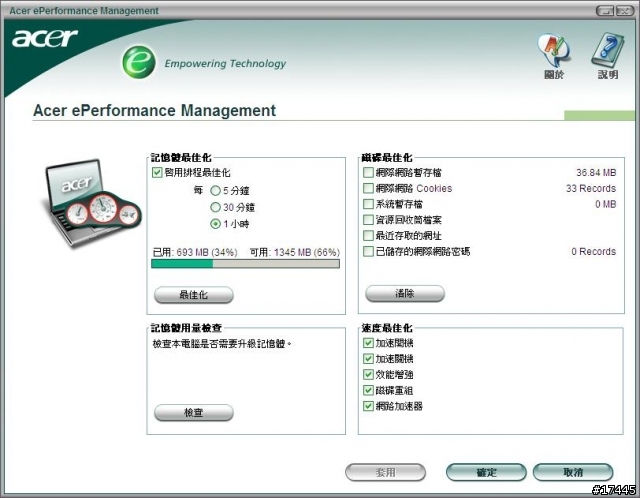Check 網際網路暫存檔 checkbox
The height and width of the screenshot is (498, 640).
368,172
